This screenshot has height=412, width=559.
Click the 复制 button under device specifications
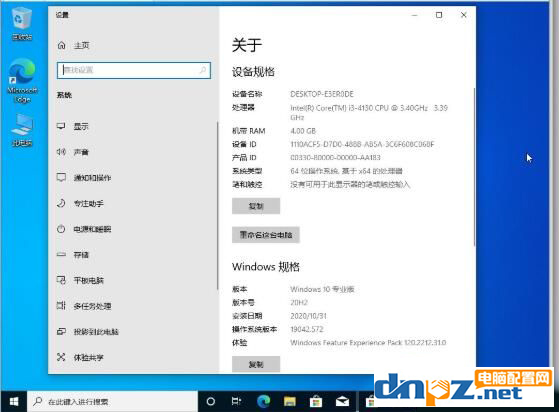256,206
